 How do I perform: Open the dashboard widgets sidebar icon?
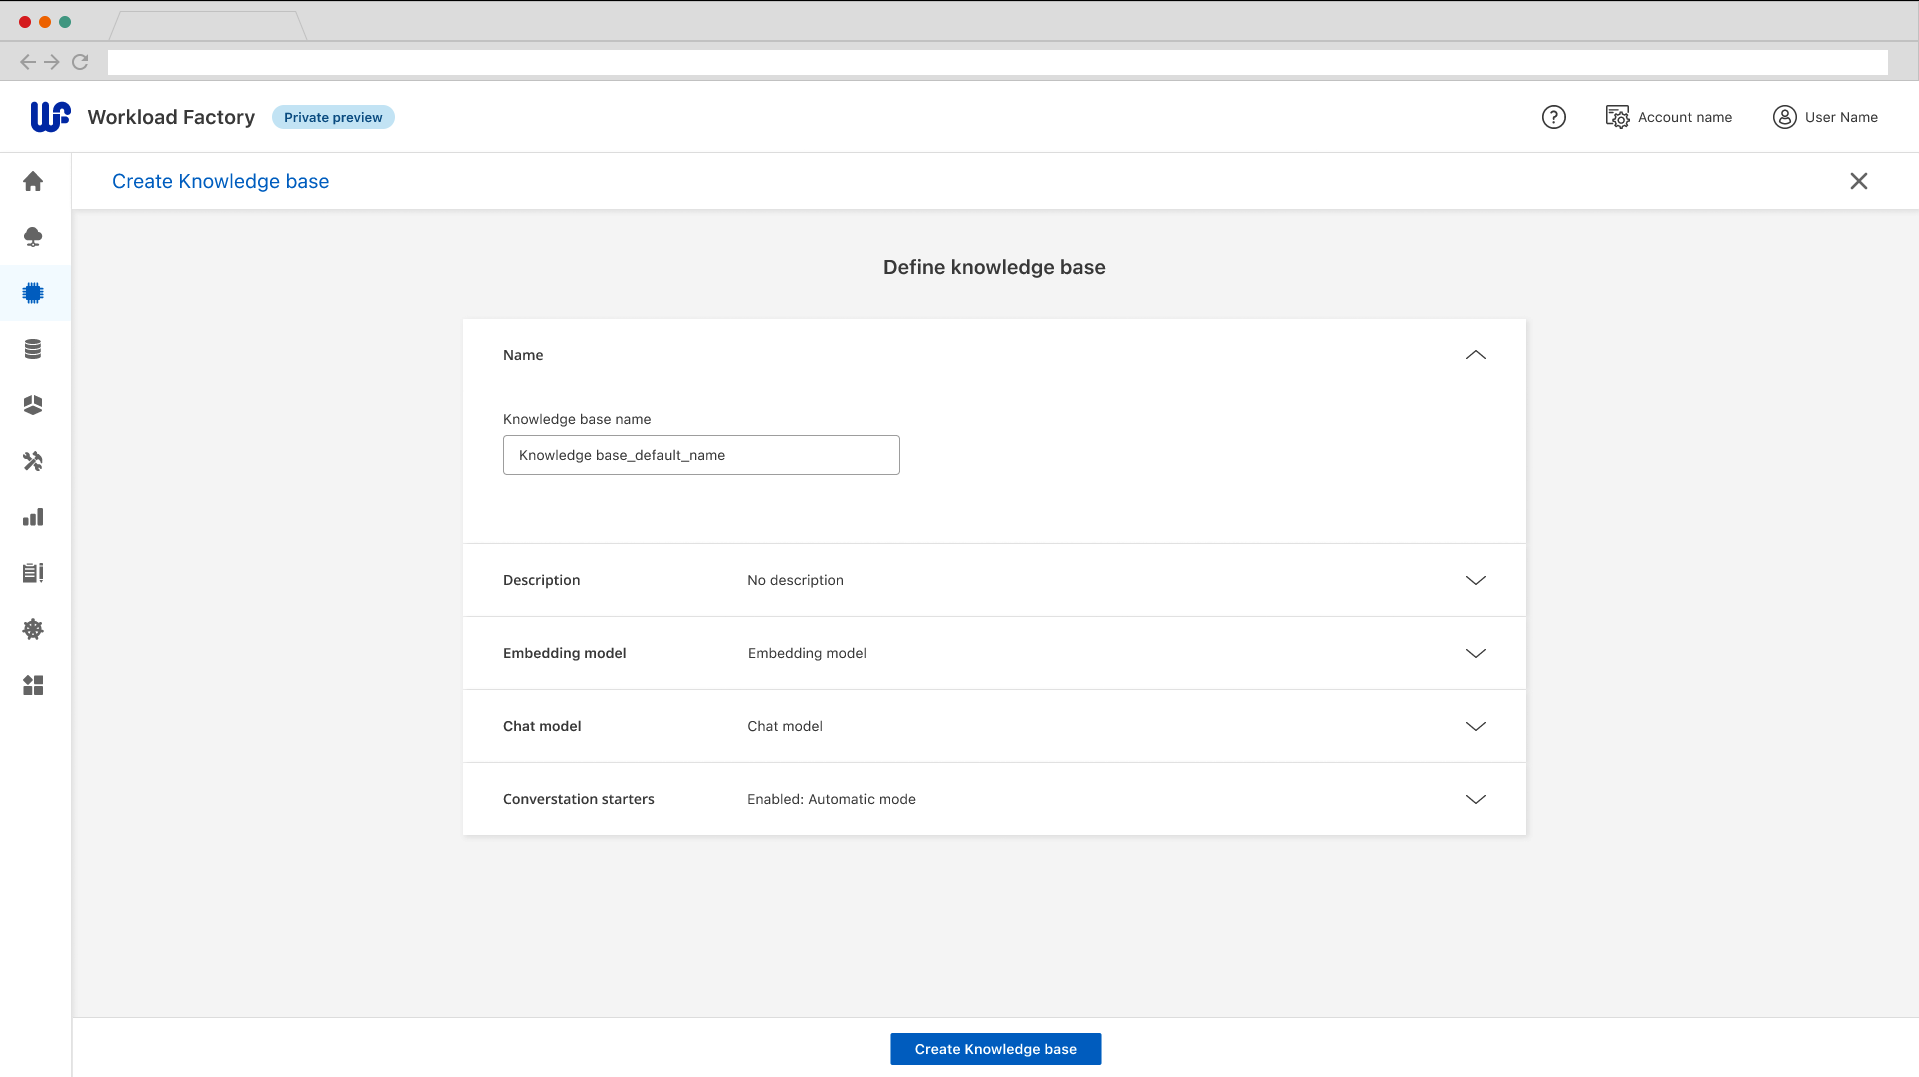click(x=33, y=685)
